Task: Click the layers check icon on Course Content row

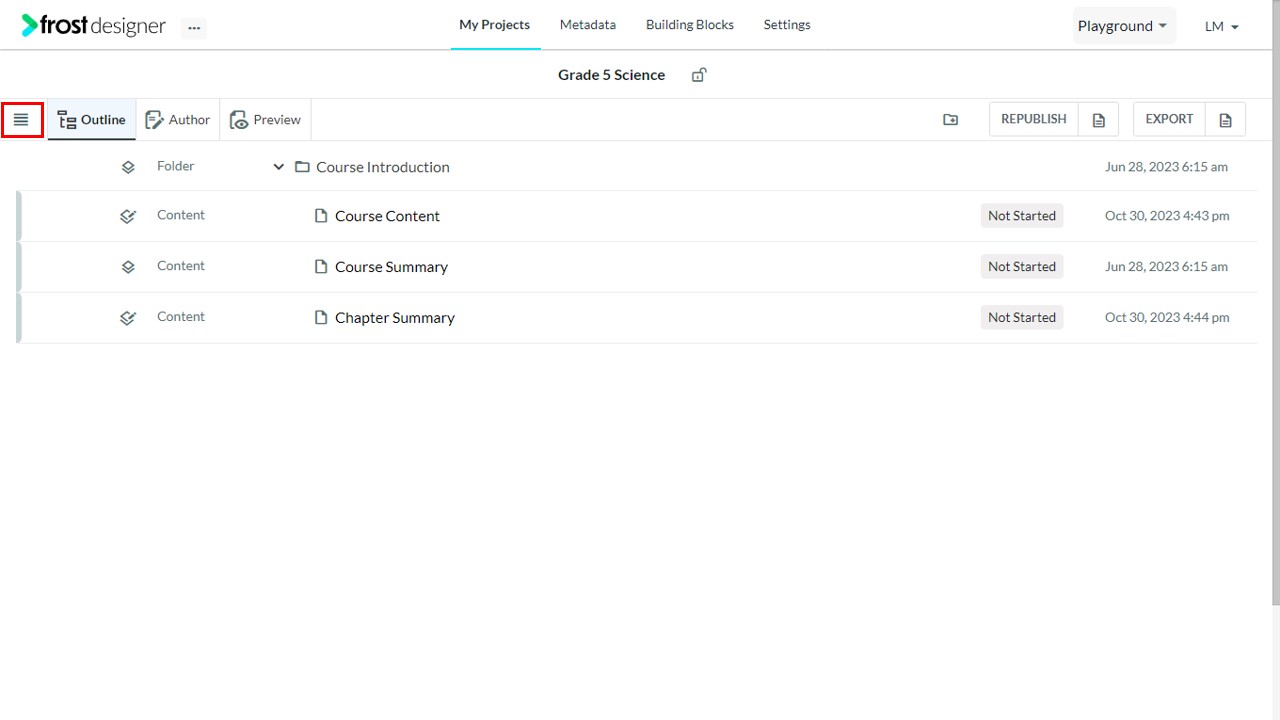Action: 128,216
